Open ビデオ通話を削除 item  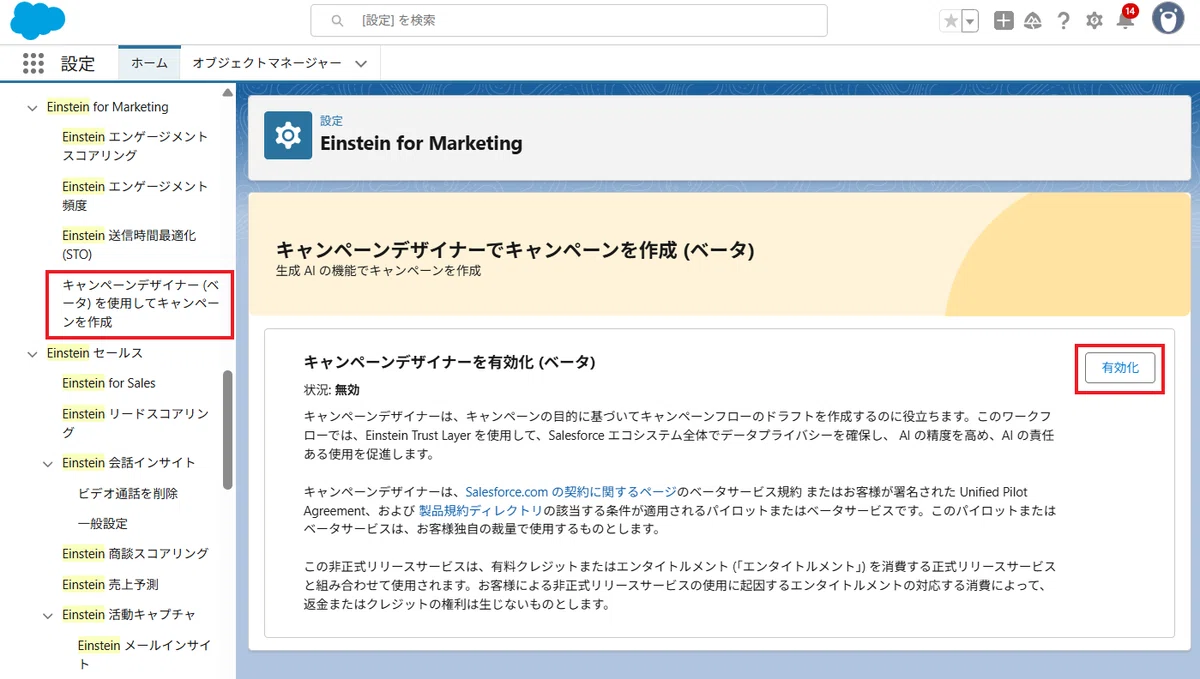[x=128, y=494]
